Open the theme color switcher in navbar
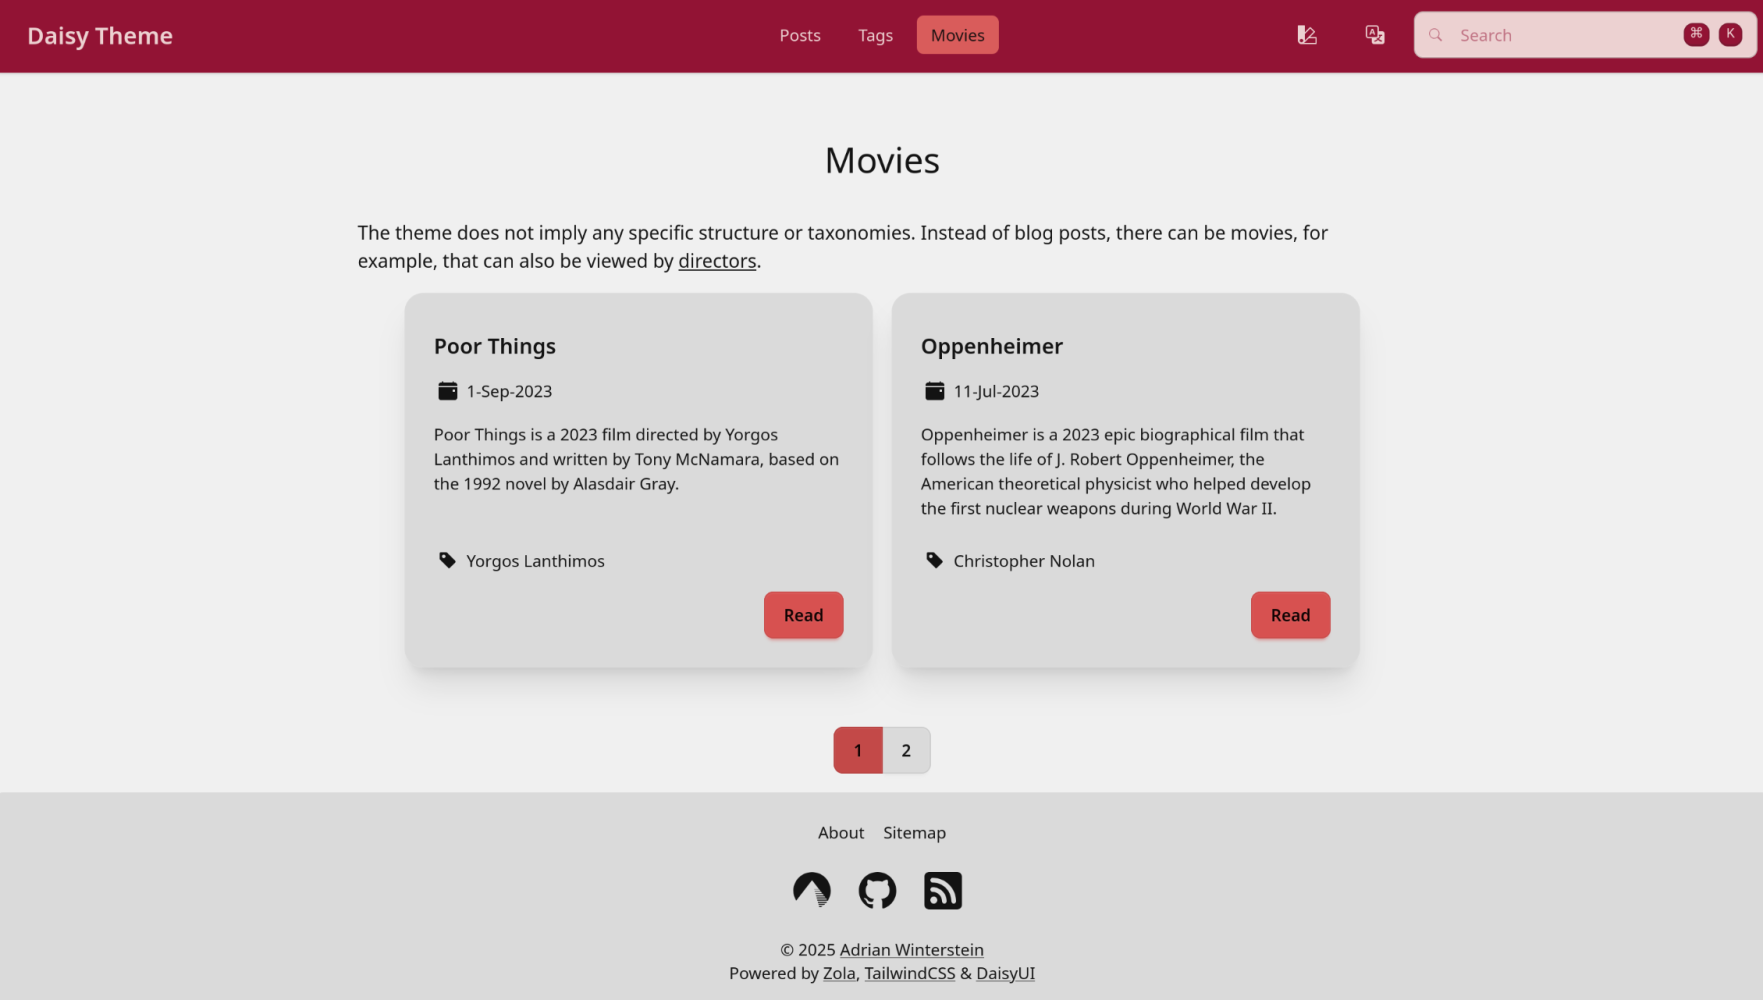 pyautogui.click(x=1307, y=35)
